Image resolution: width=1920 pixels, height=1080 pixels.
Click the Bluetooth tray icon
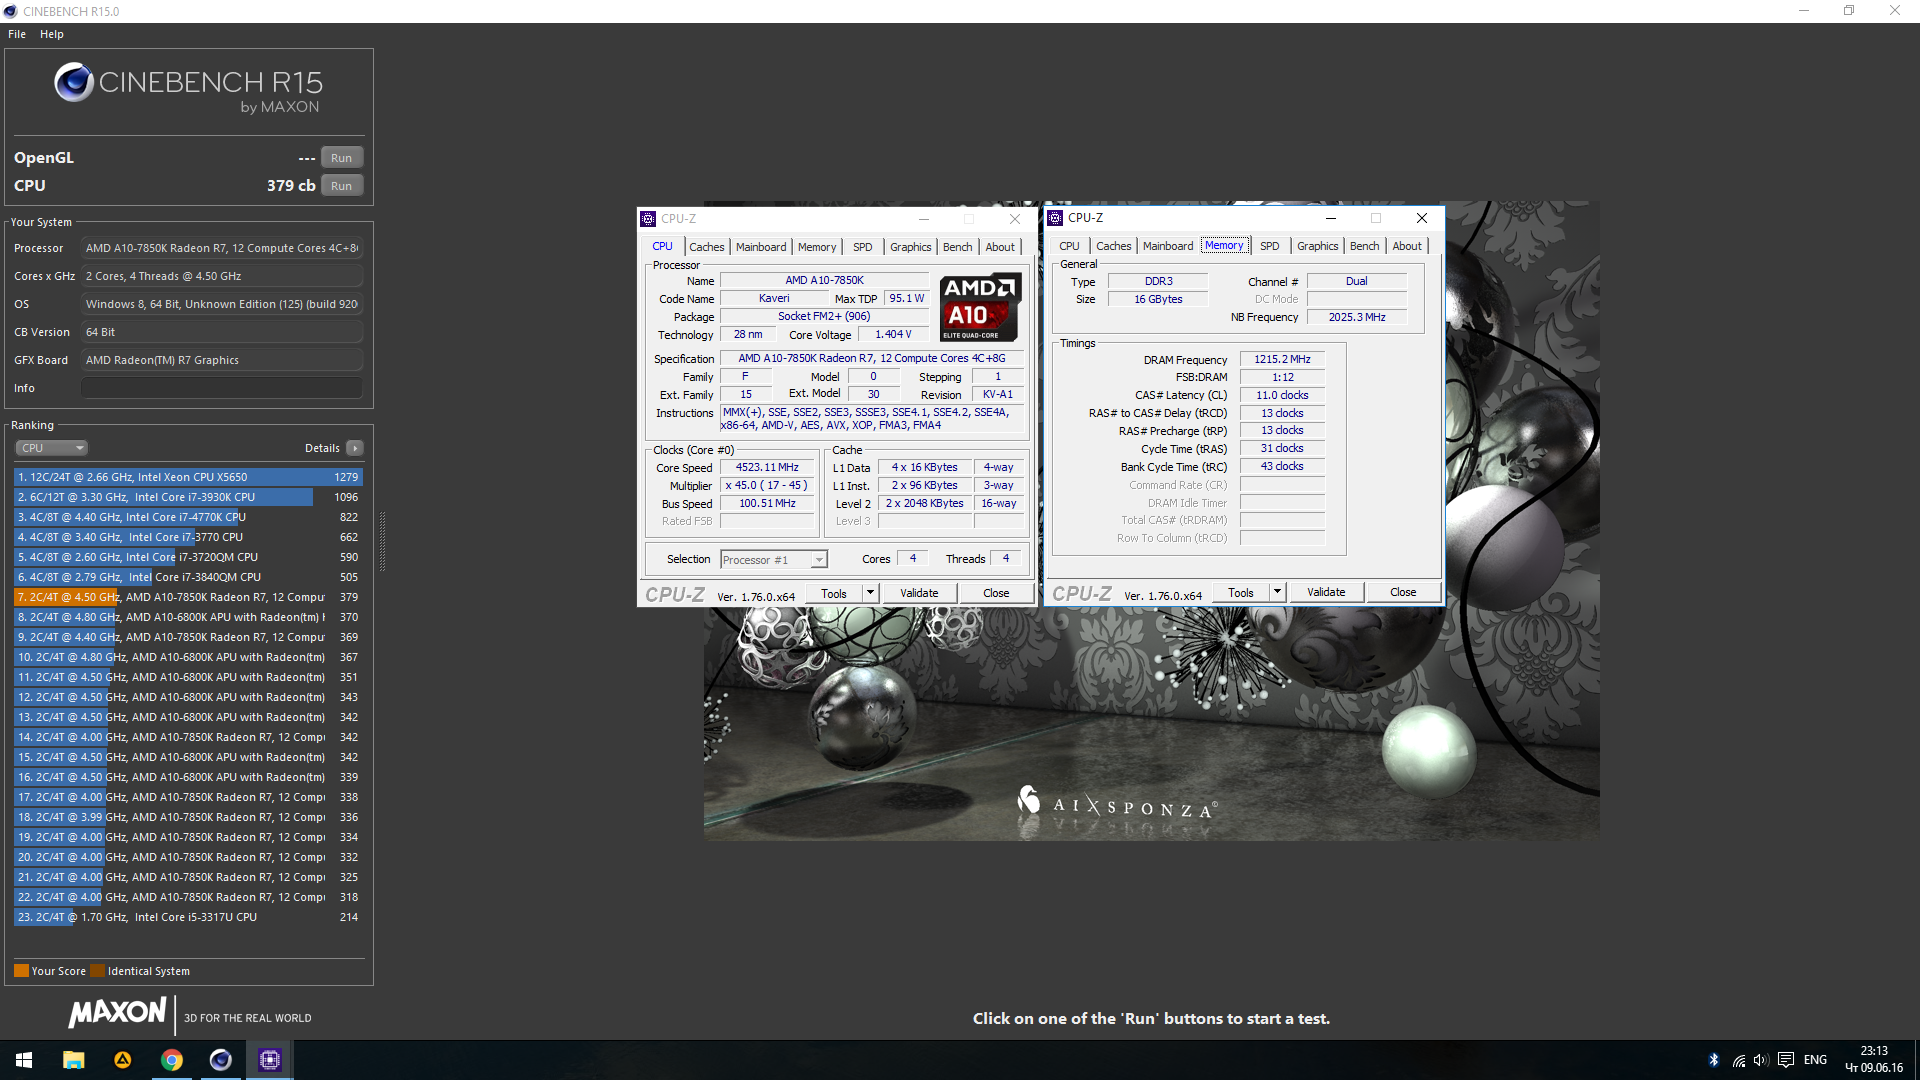tap(1713, 1060)
